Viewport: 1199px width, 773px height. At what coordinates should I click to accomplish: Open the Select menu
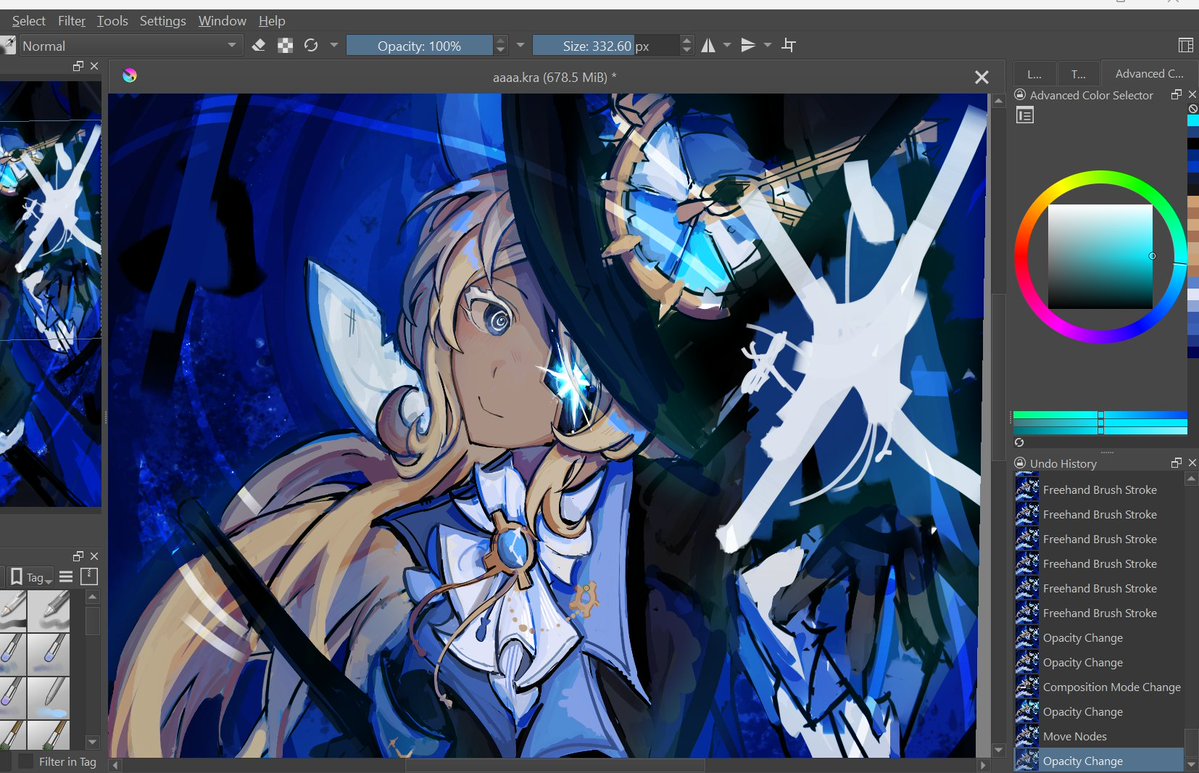tap(28, 21)
